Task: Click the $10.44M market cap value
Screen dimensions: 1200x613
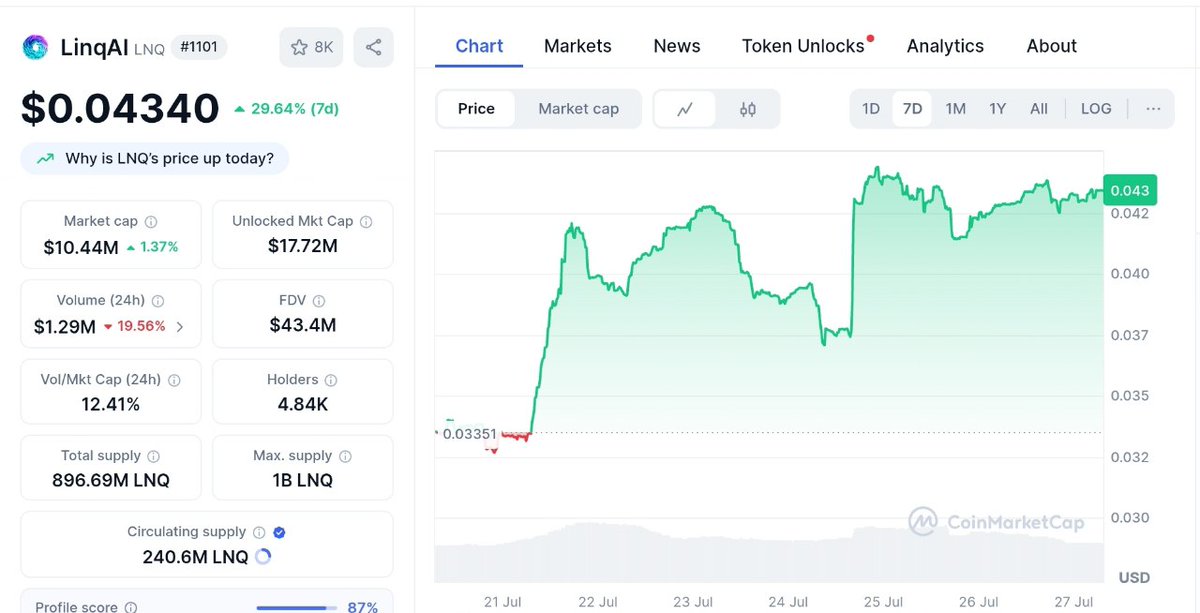Action: [x=81, y=246]
